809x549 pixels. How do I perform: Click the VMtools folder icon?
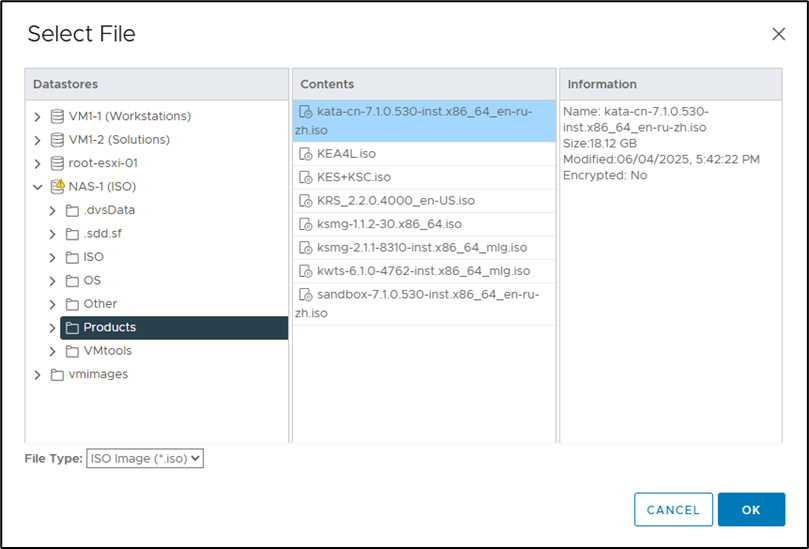72,351
